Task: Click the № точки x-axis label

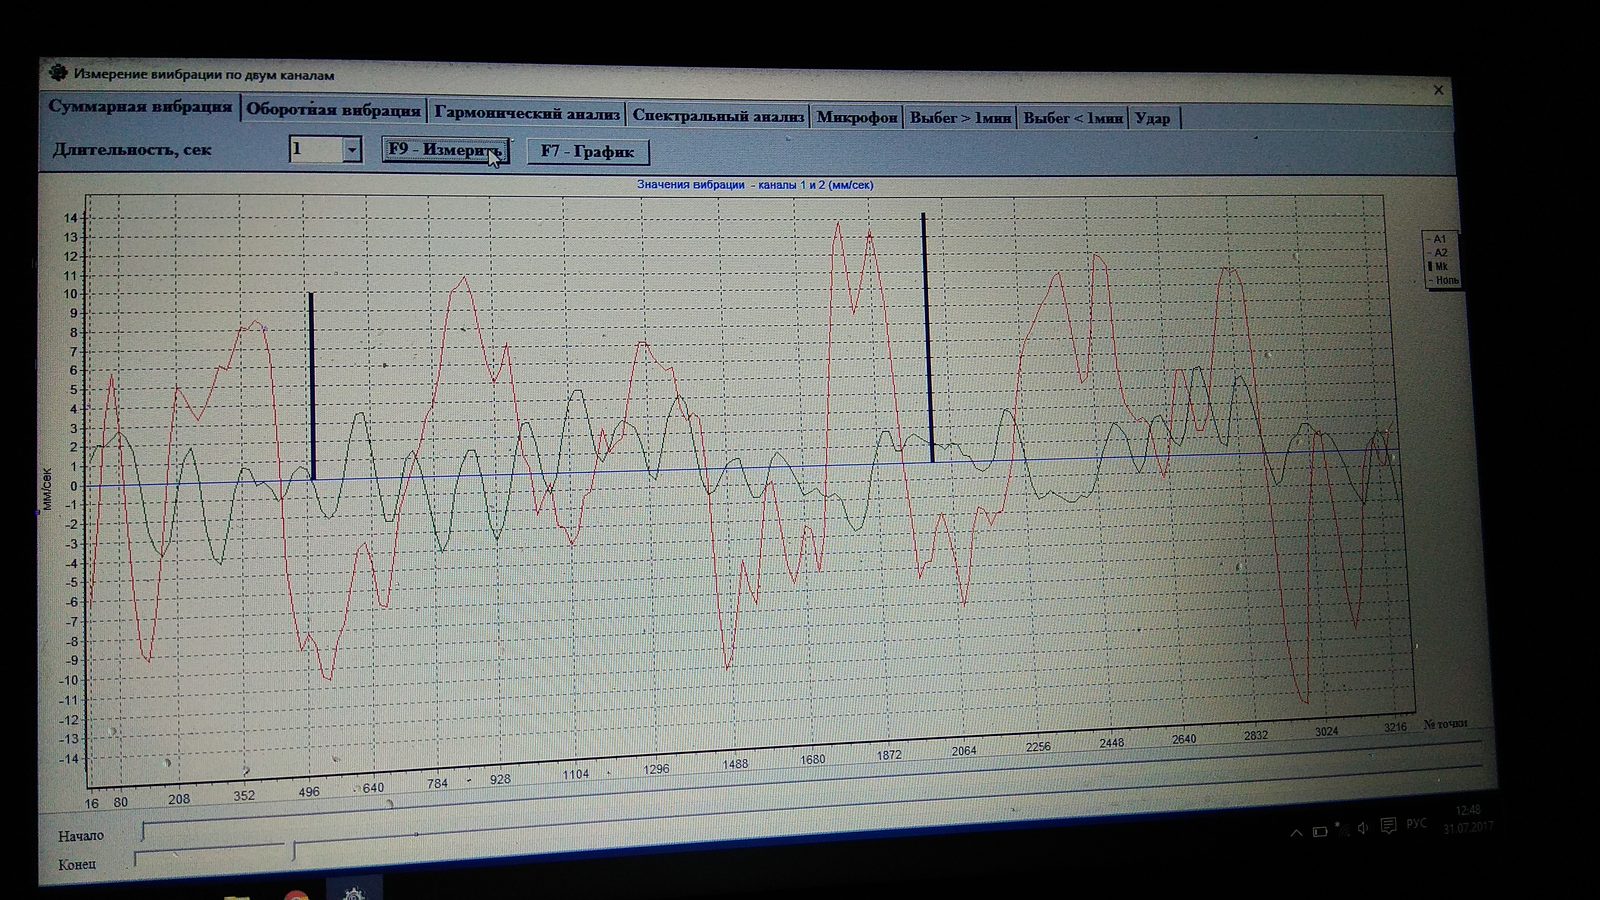Action: [1446, 723]
